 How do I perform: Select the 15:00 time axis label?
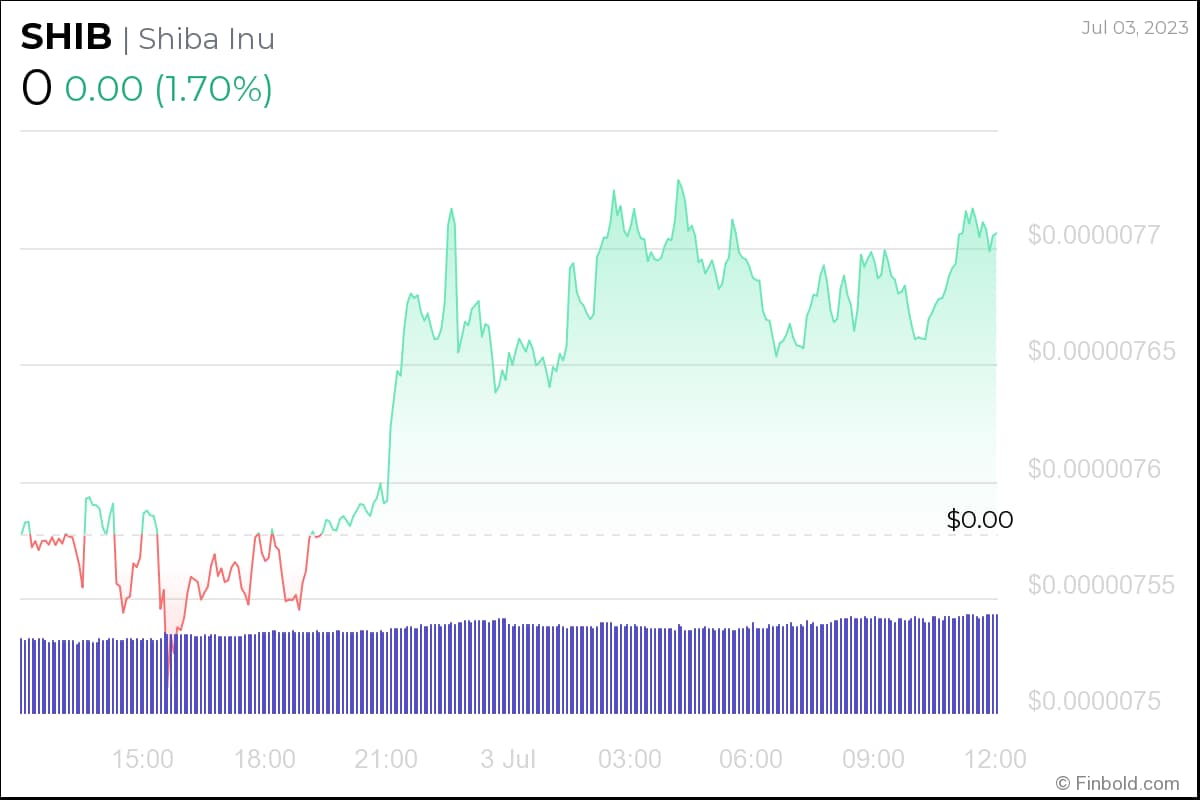coord(143,759)
